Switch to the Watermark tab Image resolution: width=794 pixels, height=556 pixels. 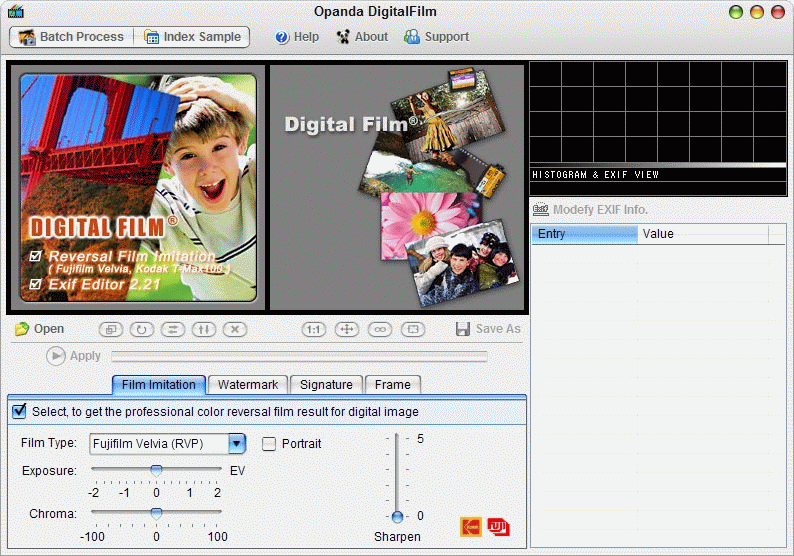coord(248,385)
